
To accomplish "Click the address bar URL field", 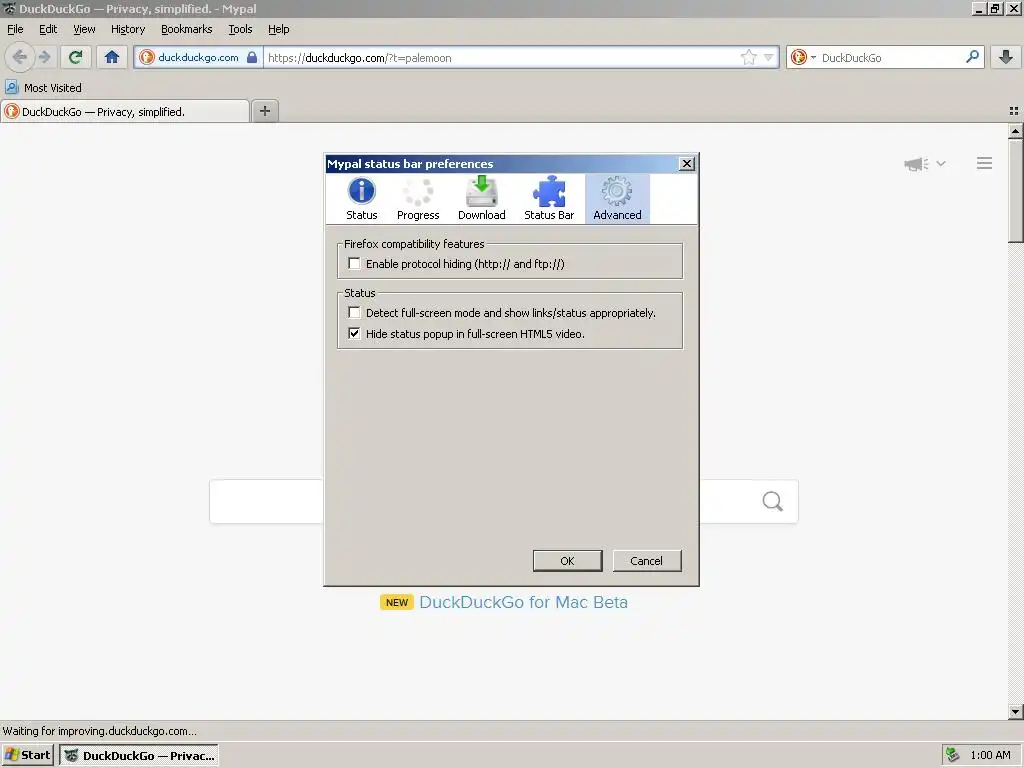I will pyautogui.click(x=502, y=57).
